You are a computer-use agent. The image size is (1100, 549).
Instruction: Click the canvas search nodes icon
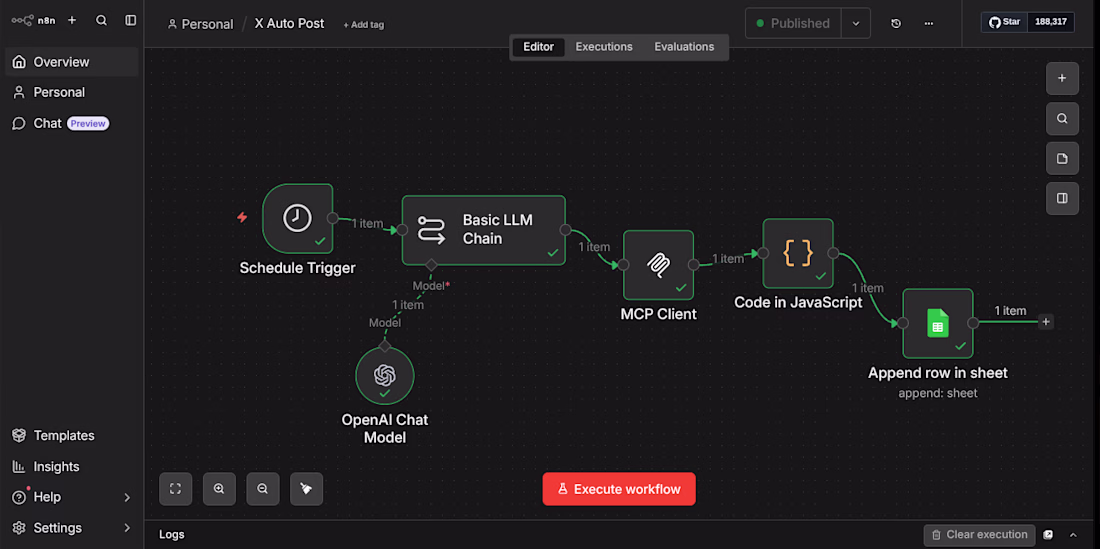(1062, 118)
